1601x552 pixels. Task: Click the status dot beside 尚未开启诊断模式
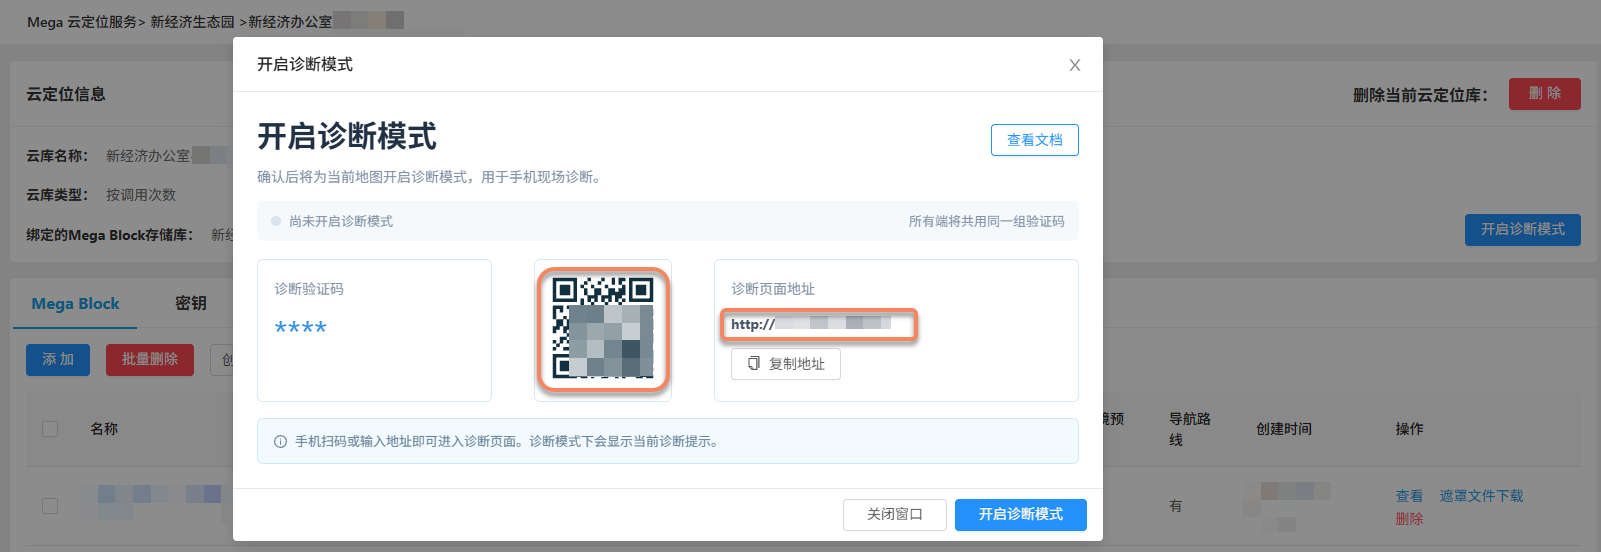pos(276,221)
